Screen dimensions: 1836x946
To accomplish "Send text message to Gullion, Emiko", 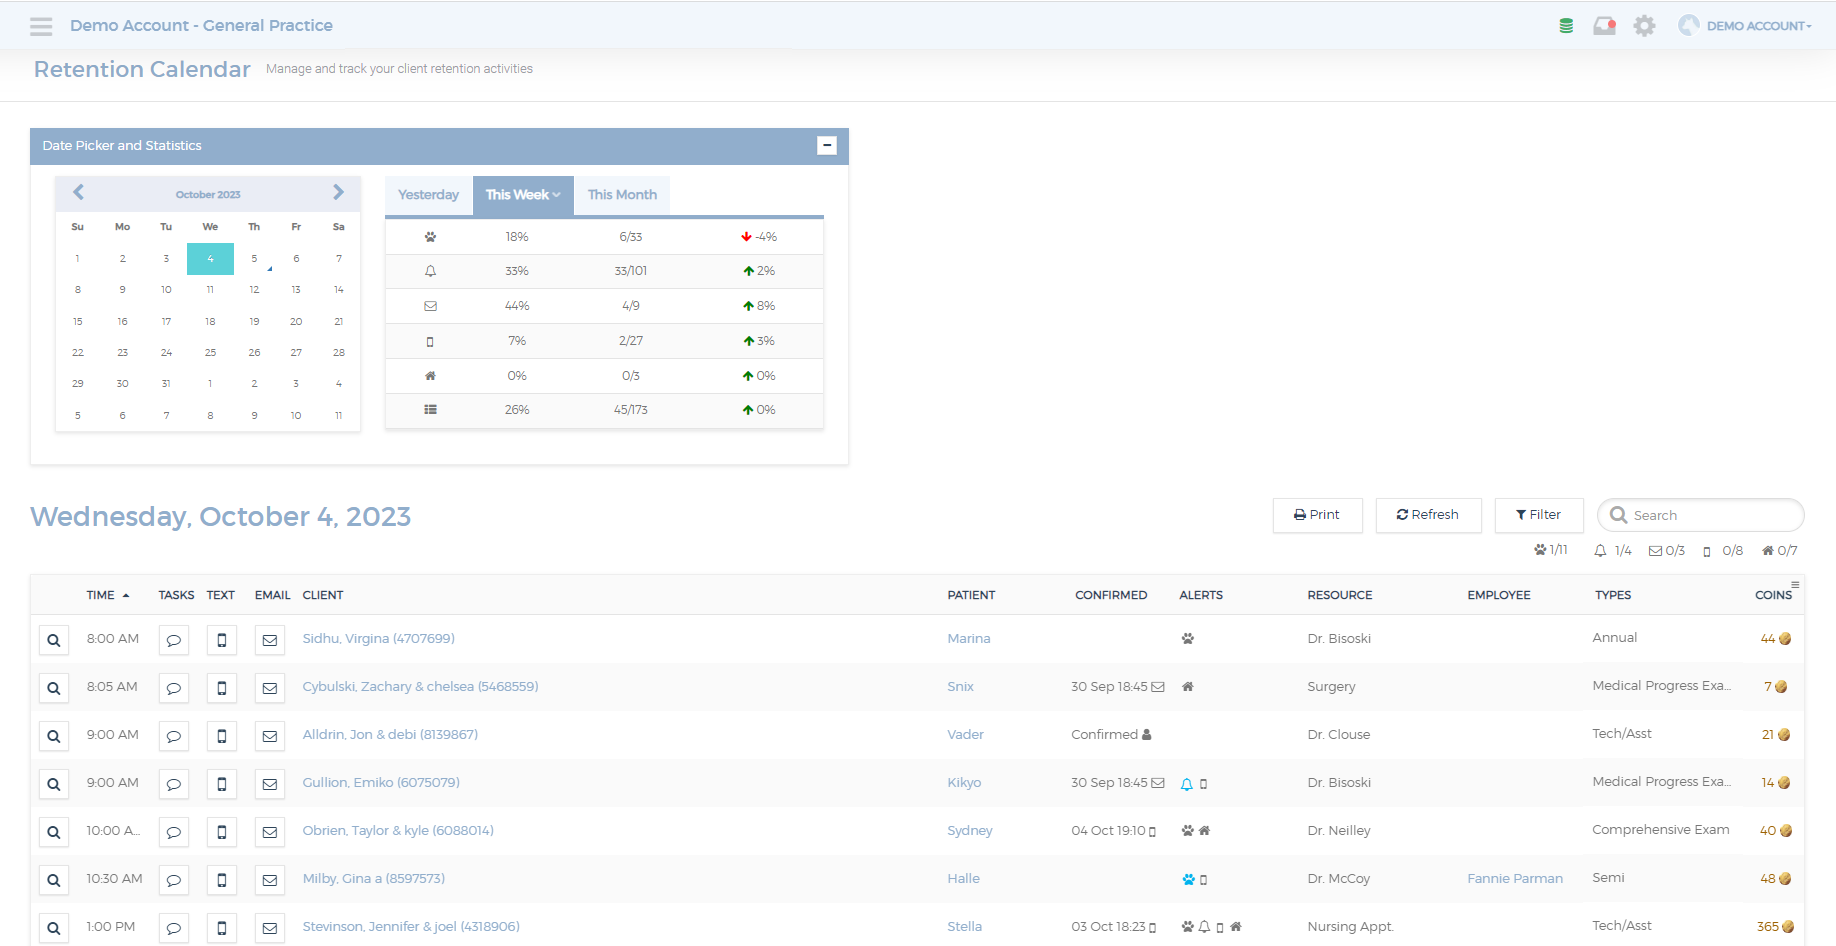I will 222,784.
